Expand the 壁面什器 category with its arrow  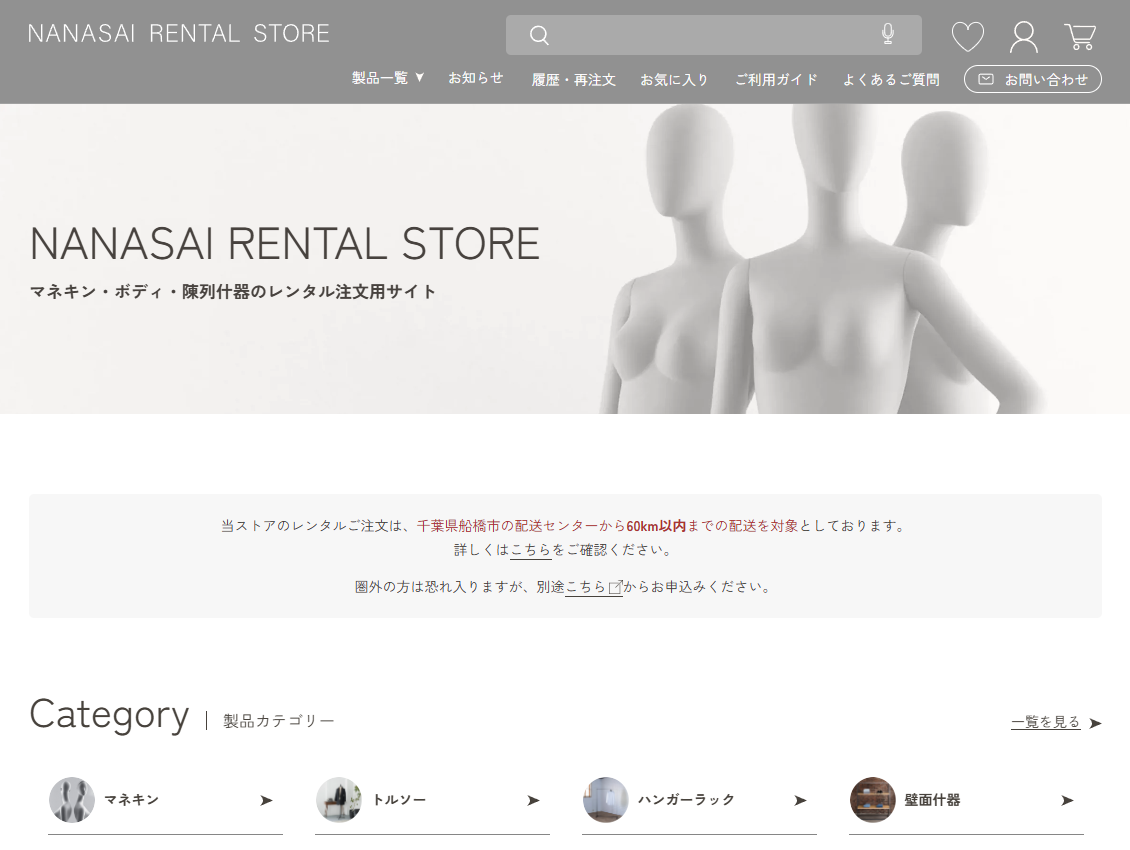coord(1066,800)
